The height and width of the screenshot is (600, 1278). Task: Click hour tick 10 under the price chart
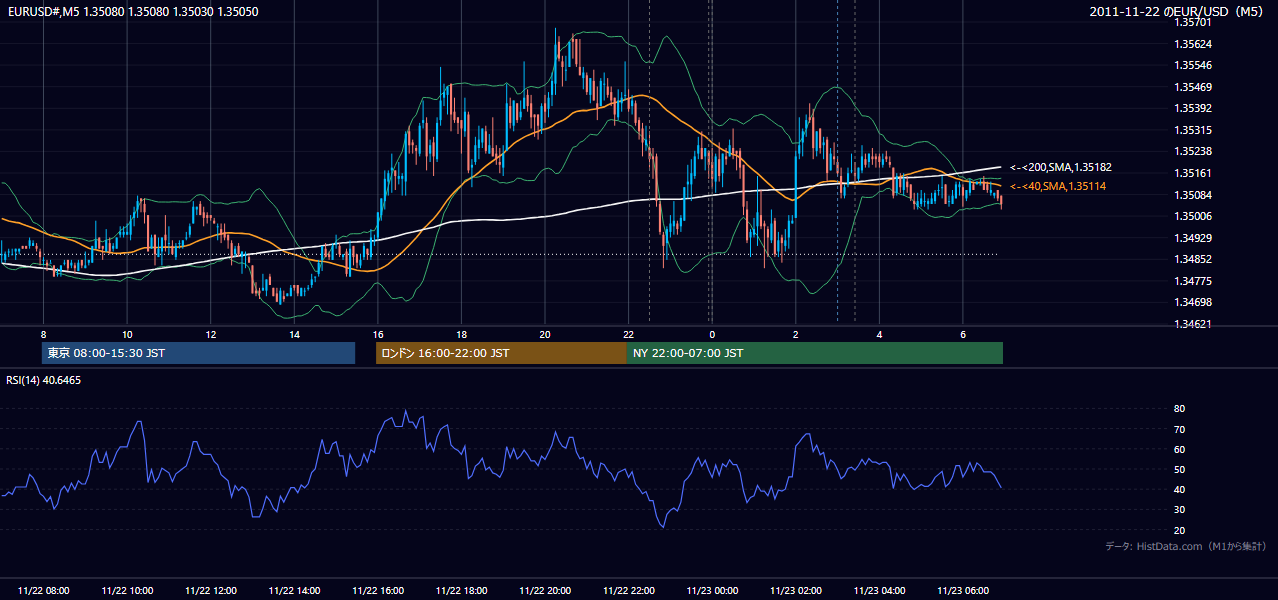[127, 334]
